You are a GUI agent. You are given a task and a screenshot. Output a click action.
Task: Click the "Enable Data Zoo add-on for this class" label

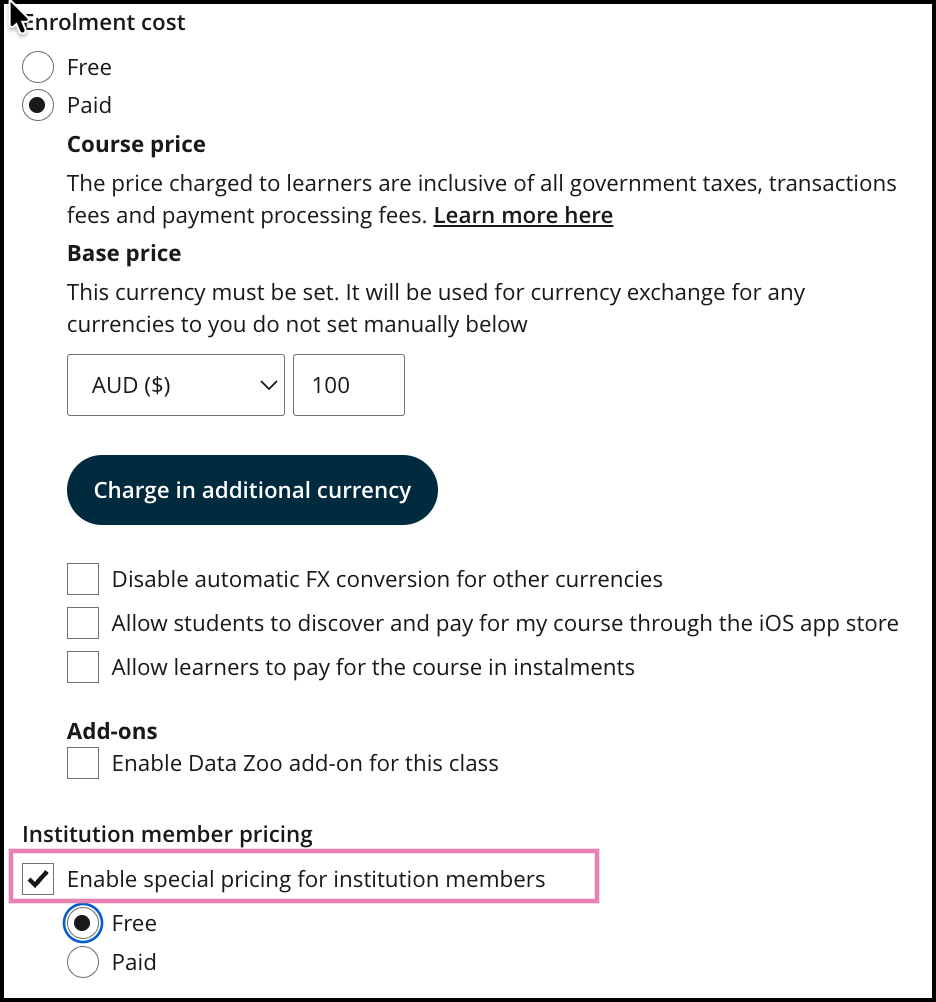[305, 764]
